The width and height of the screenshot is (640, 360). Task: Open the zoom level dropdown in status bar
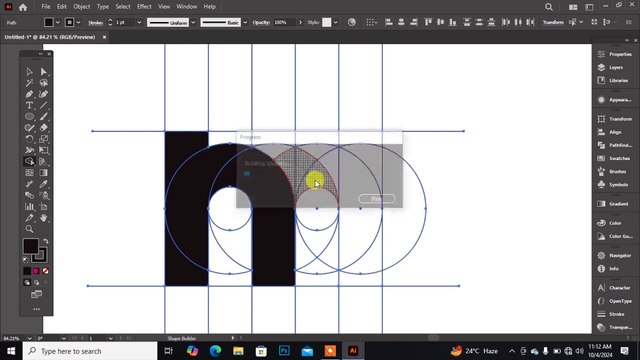[x=29, y=338]
